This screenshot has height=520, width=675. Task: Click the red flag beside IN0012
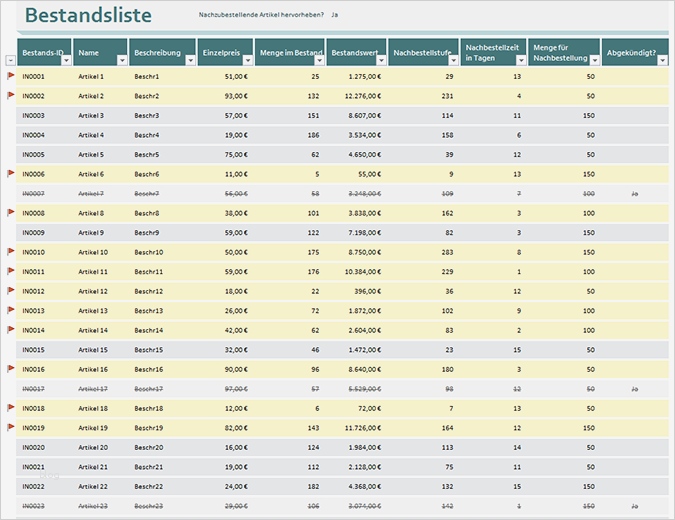(11, 290)
